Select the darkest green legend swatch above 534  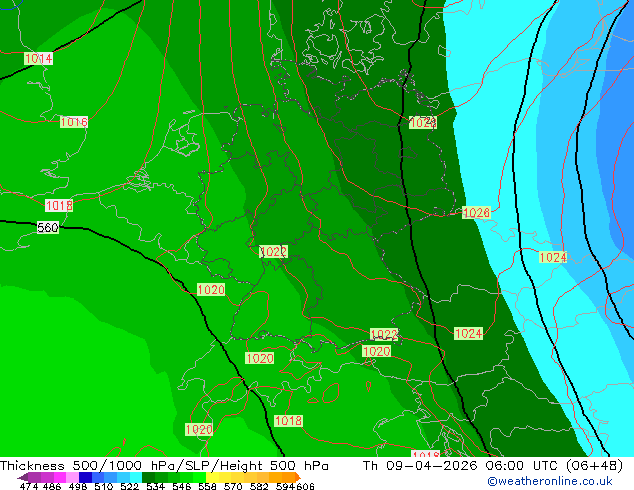coord(148,477)
